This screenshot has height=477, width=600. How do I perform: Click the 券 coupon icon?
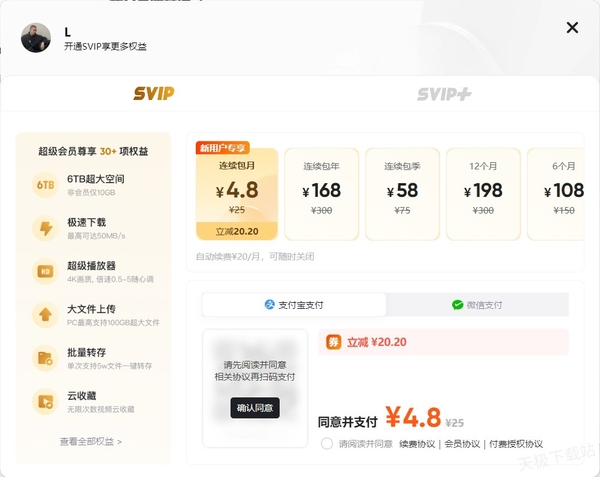tap(333, 342)
